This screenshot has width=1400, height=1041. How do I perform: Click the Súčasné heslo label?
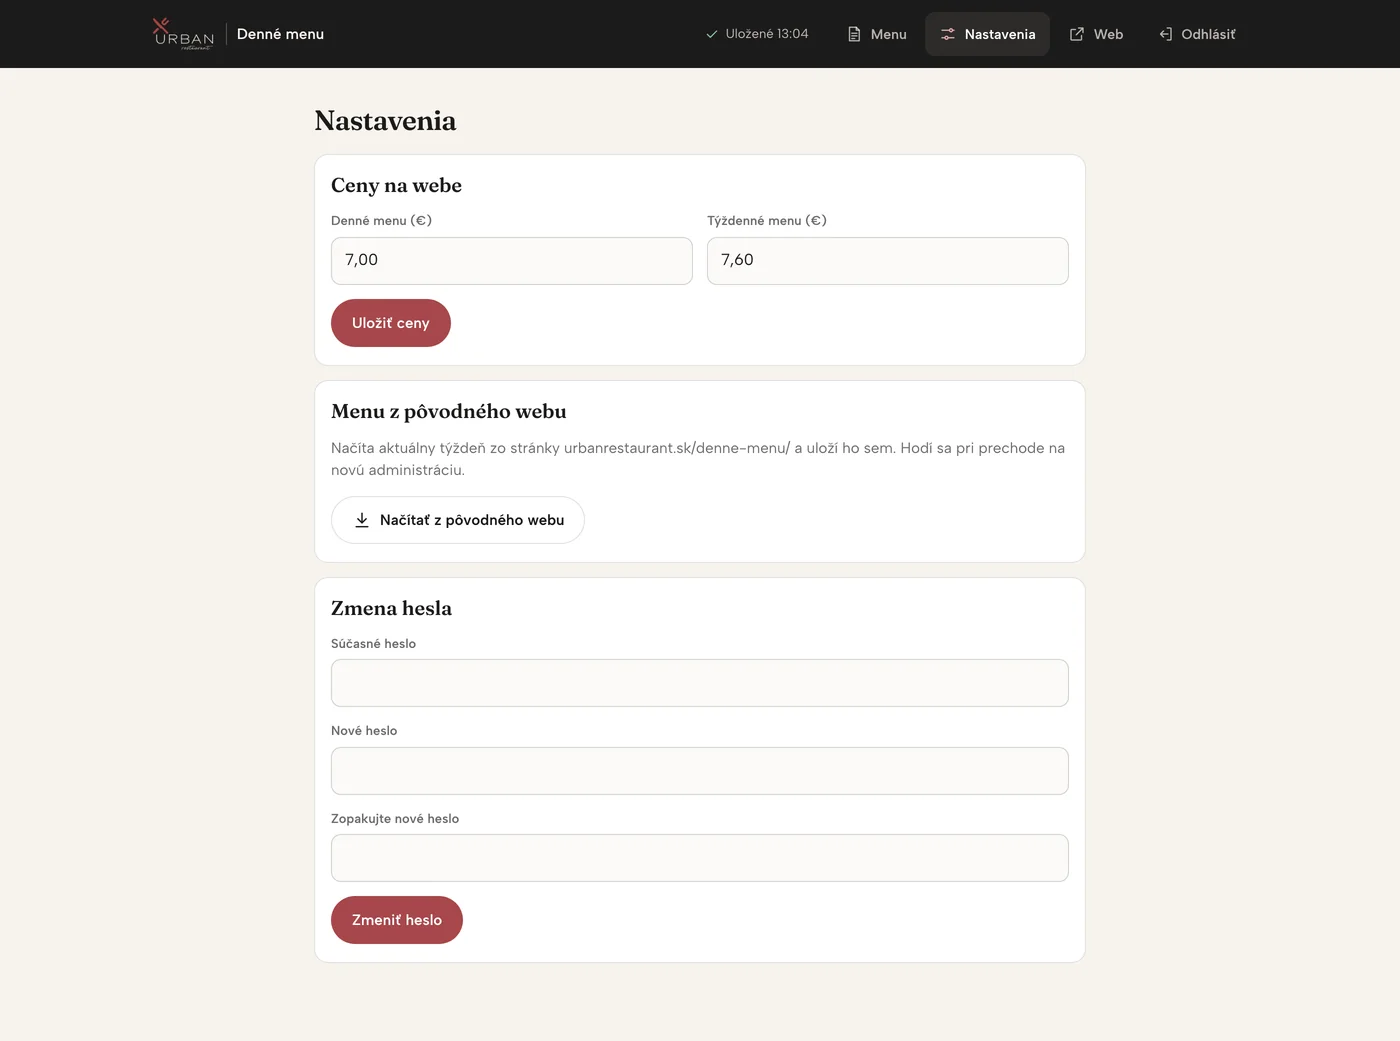(373, 644)
